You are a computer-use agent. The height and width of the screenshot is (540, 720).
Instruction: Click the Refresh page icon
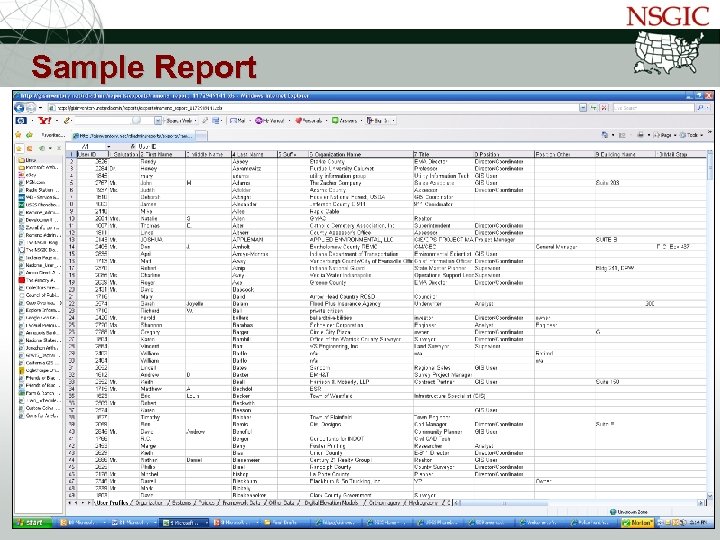point(594,108)
